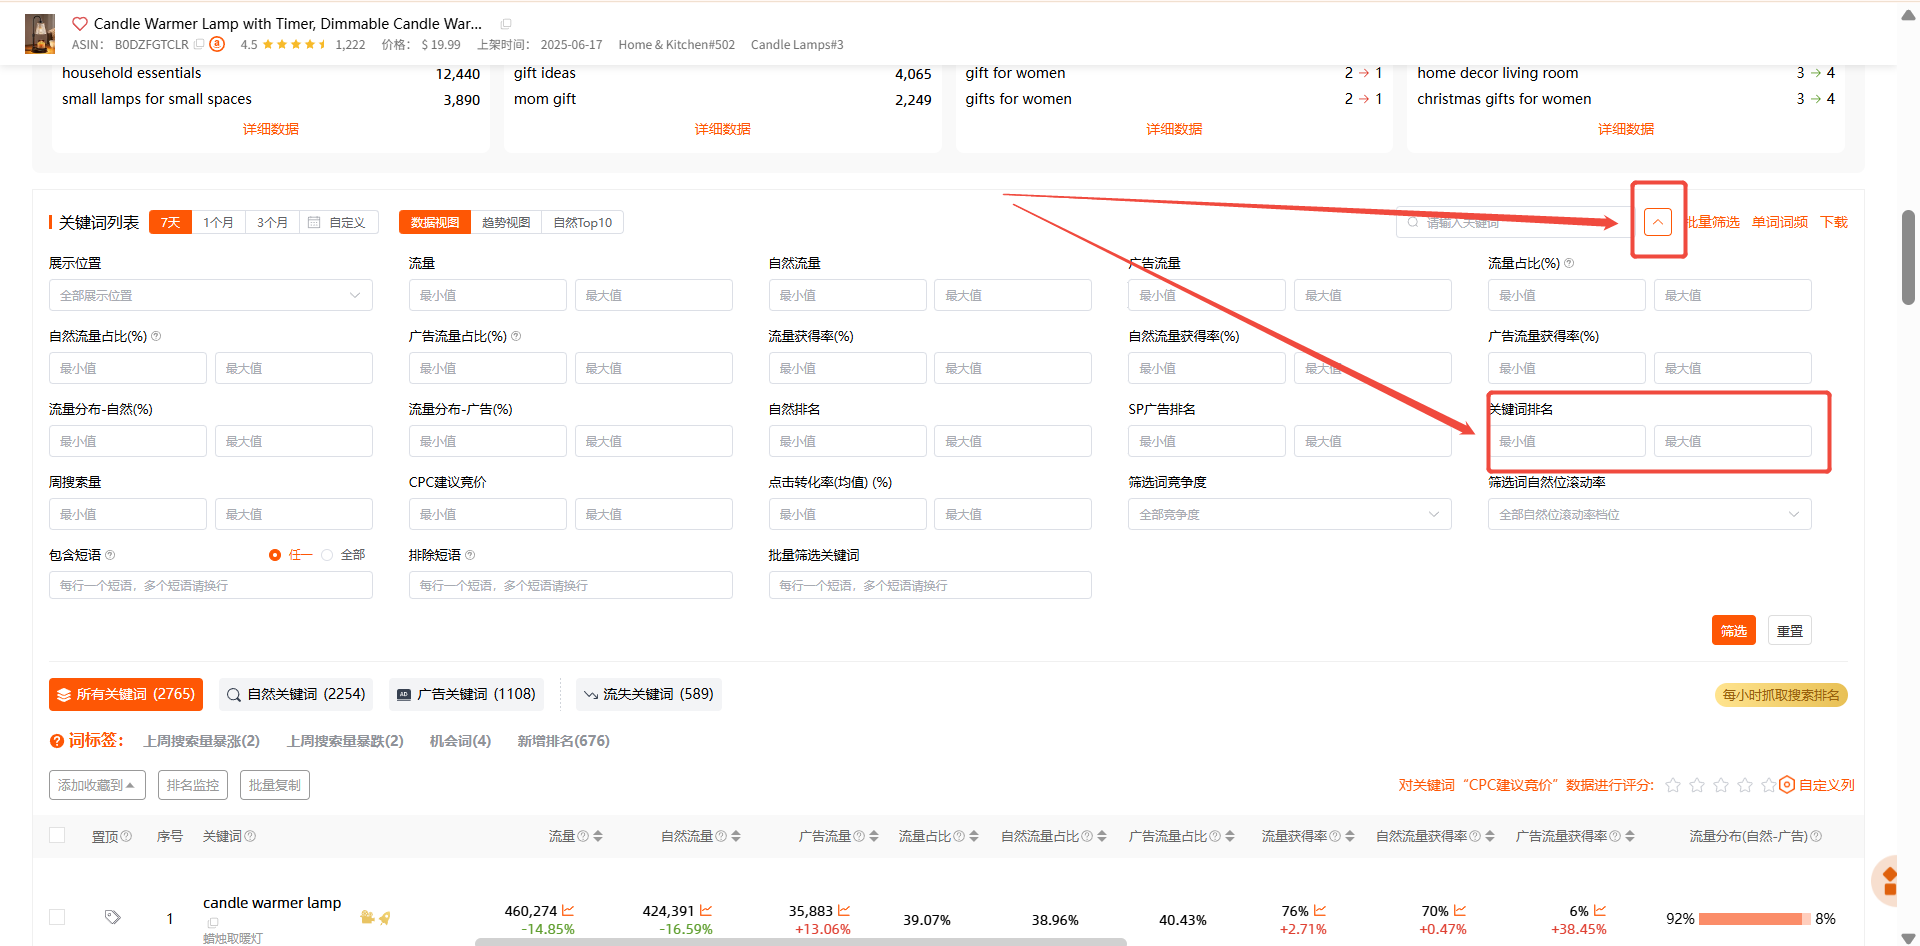The image size is (1920, 946).
Task: Select the 全部 radio button for 包含短语
Action: pyautogui.click(x=327, y=555)
